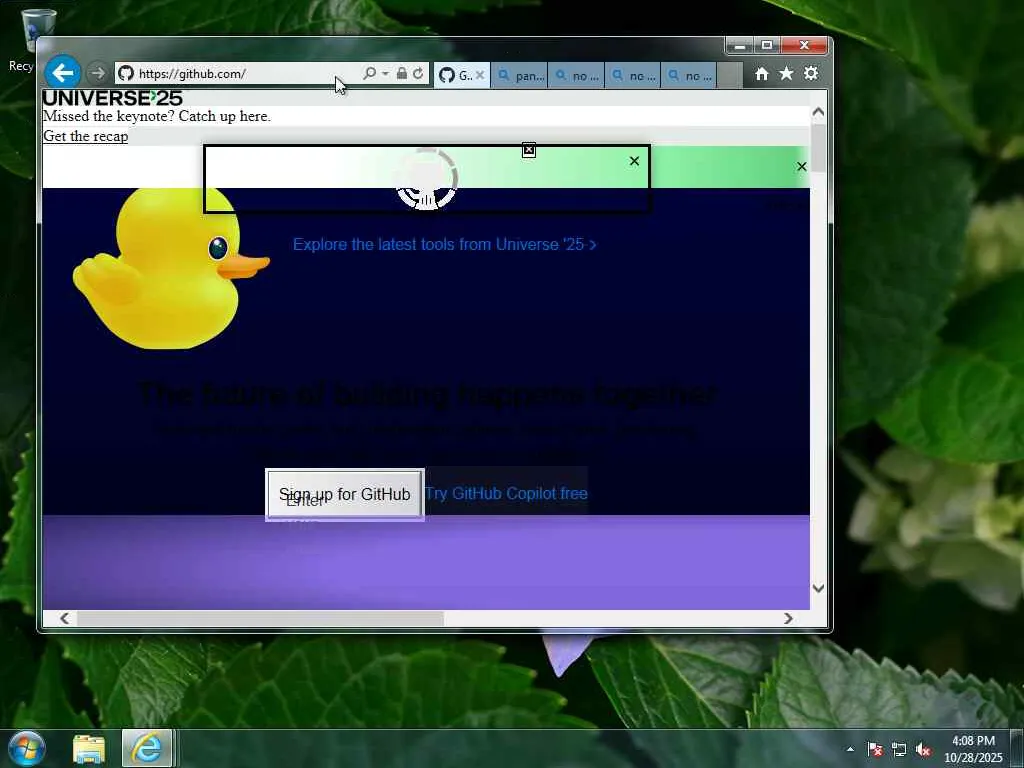Show hidden system tray icons
Screen dimensions: 1024x768
pos(850,749)
